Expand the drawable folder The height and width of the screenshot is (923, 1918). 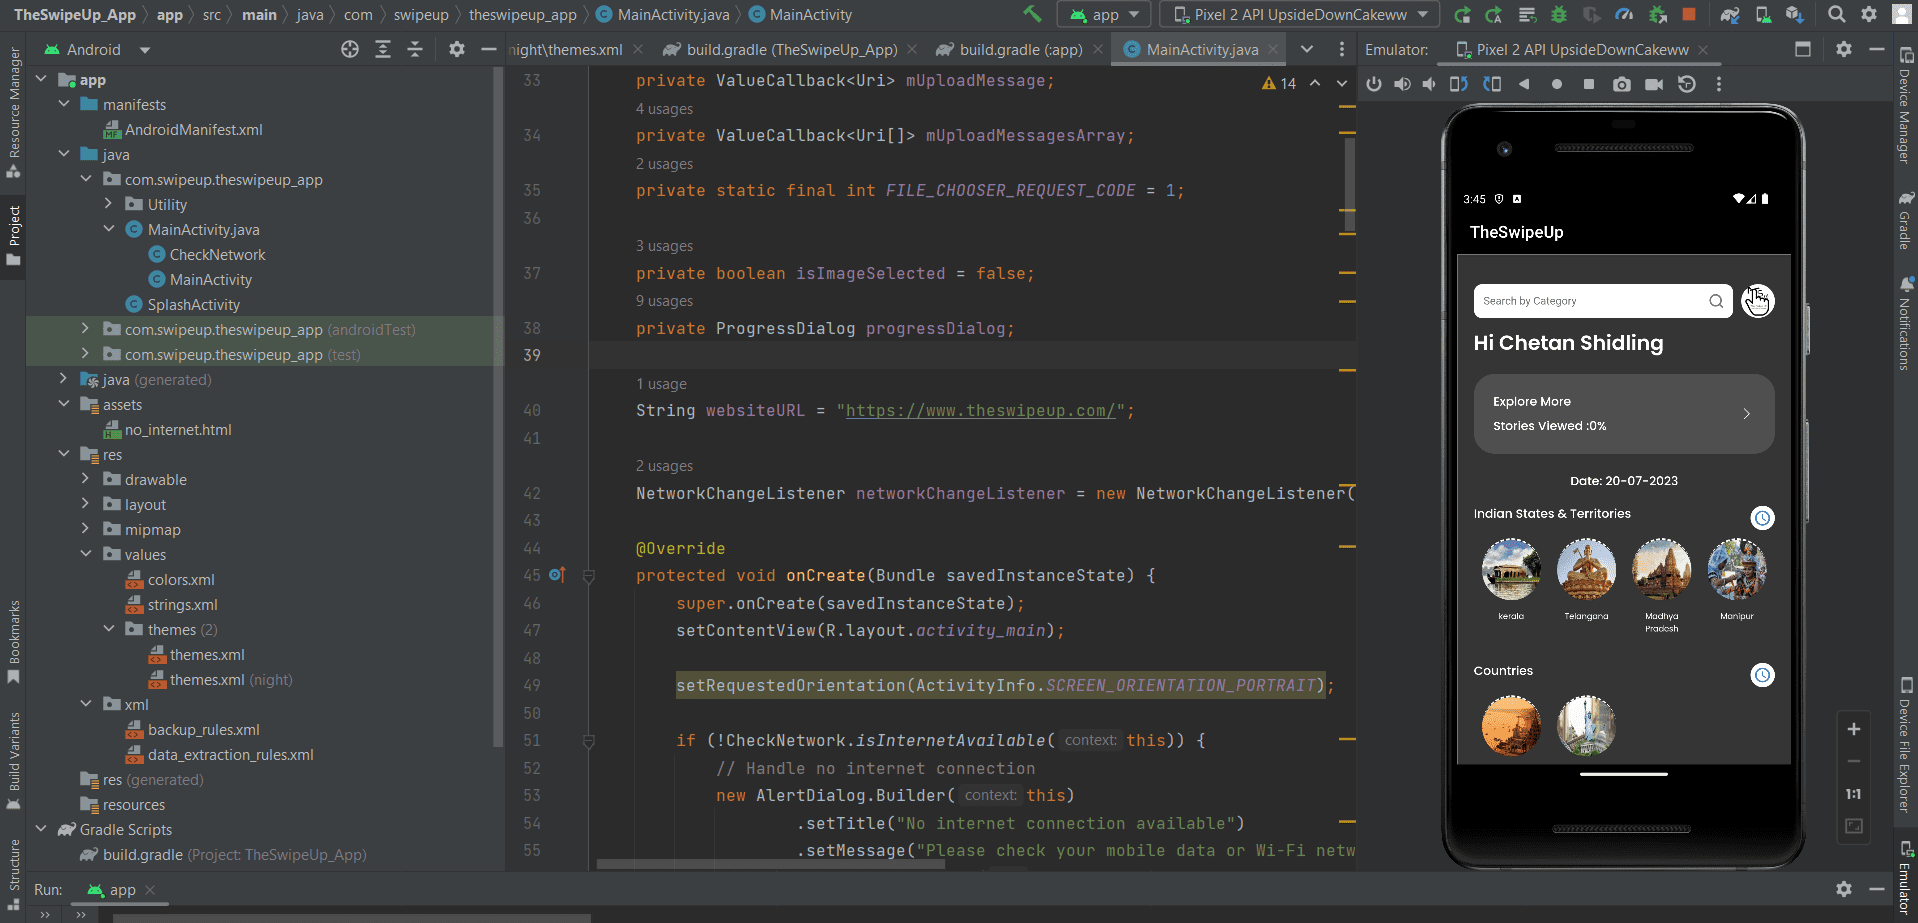tap(85, 479)
